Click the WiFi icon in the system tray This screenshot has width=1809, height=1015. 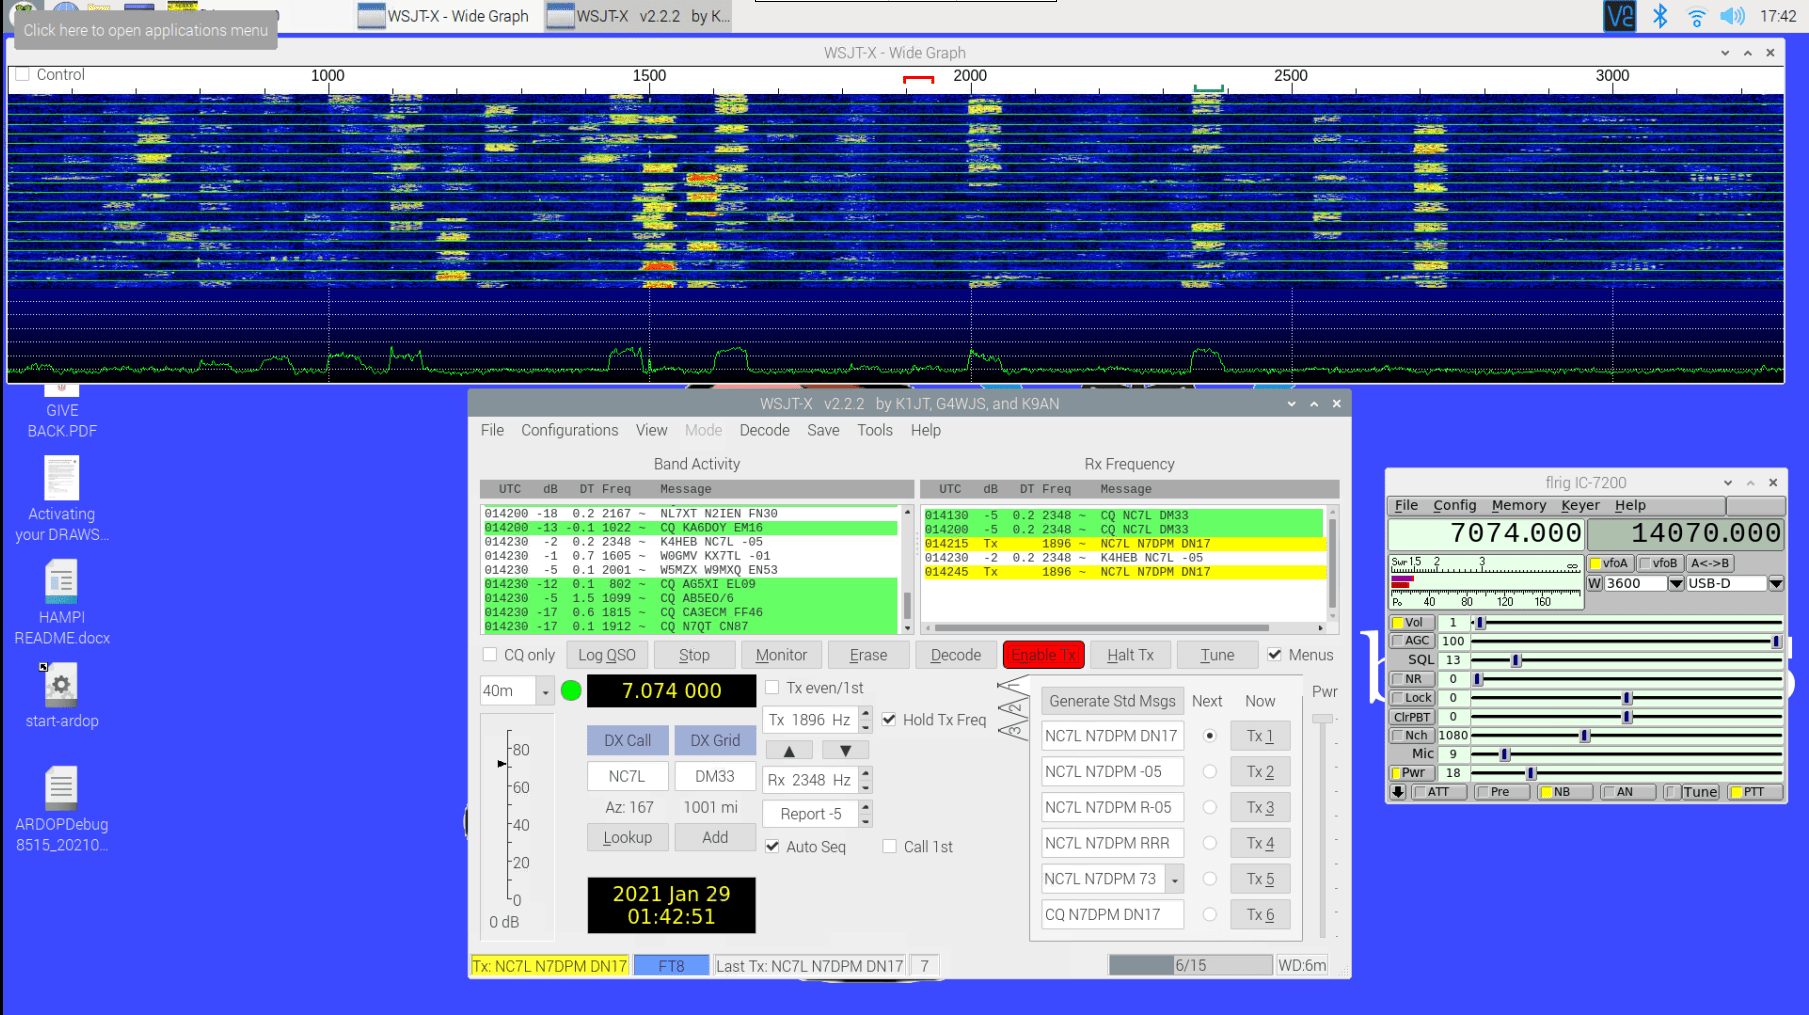click(x=1696, y=16)
